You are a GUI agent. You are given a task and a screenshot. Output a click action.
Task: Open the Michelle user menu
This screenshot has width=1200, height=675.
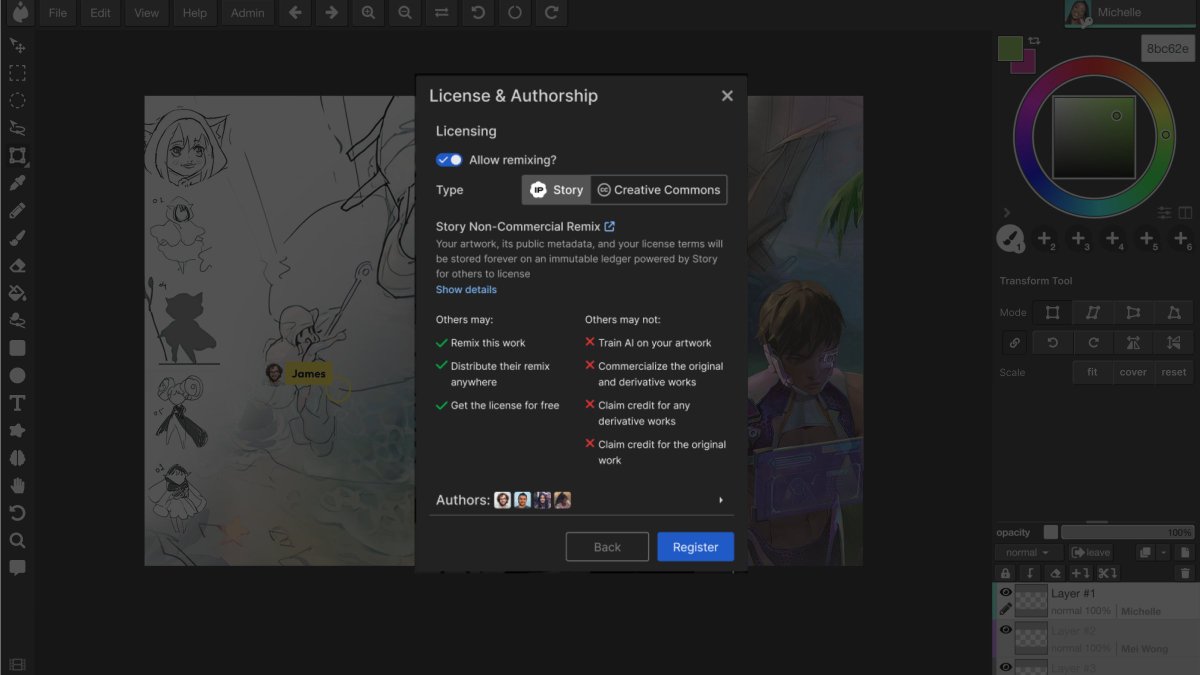tap(1130, 13)
